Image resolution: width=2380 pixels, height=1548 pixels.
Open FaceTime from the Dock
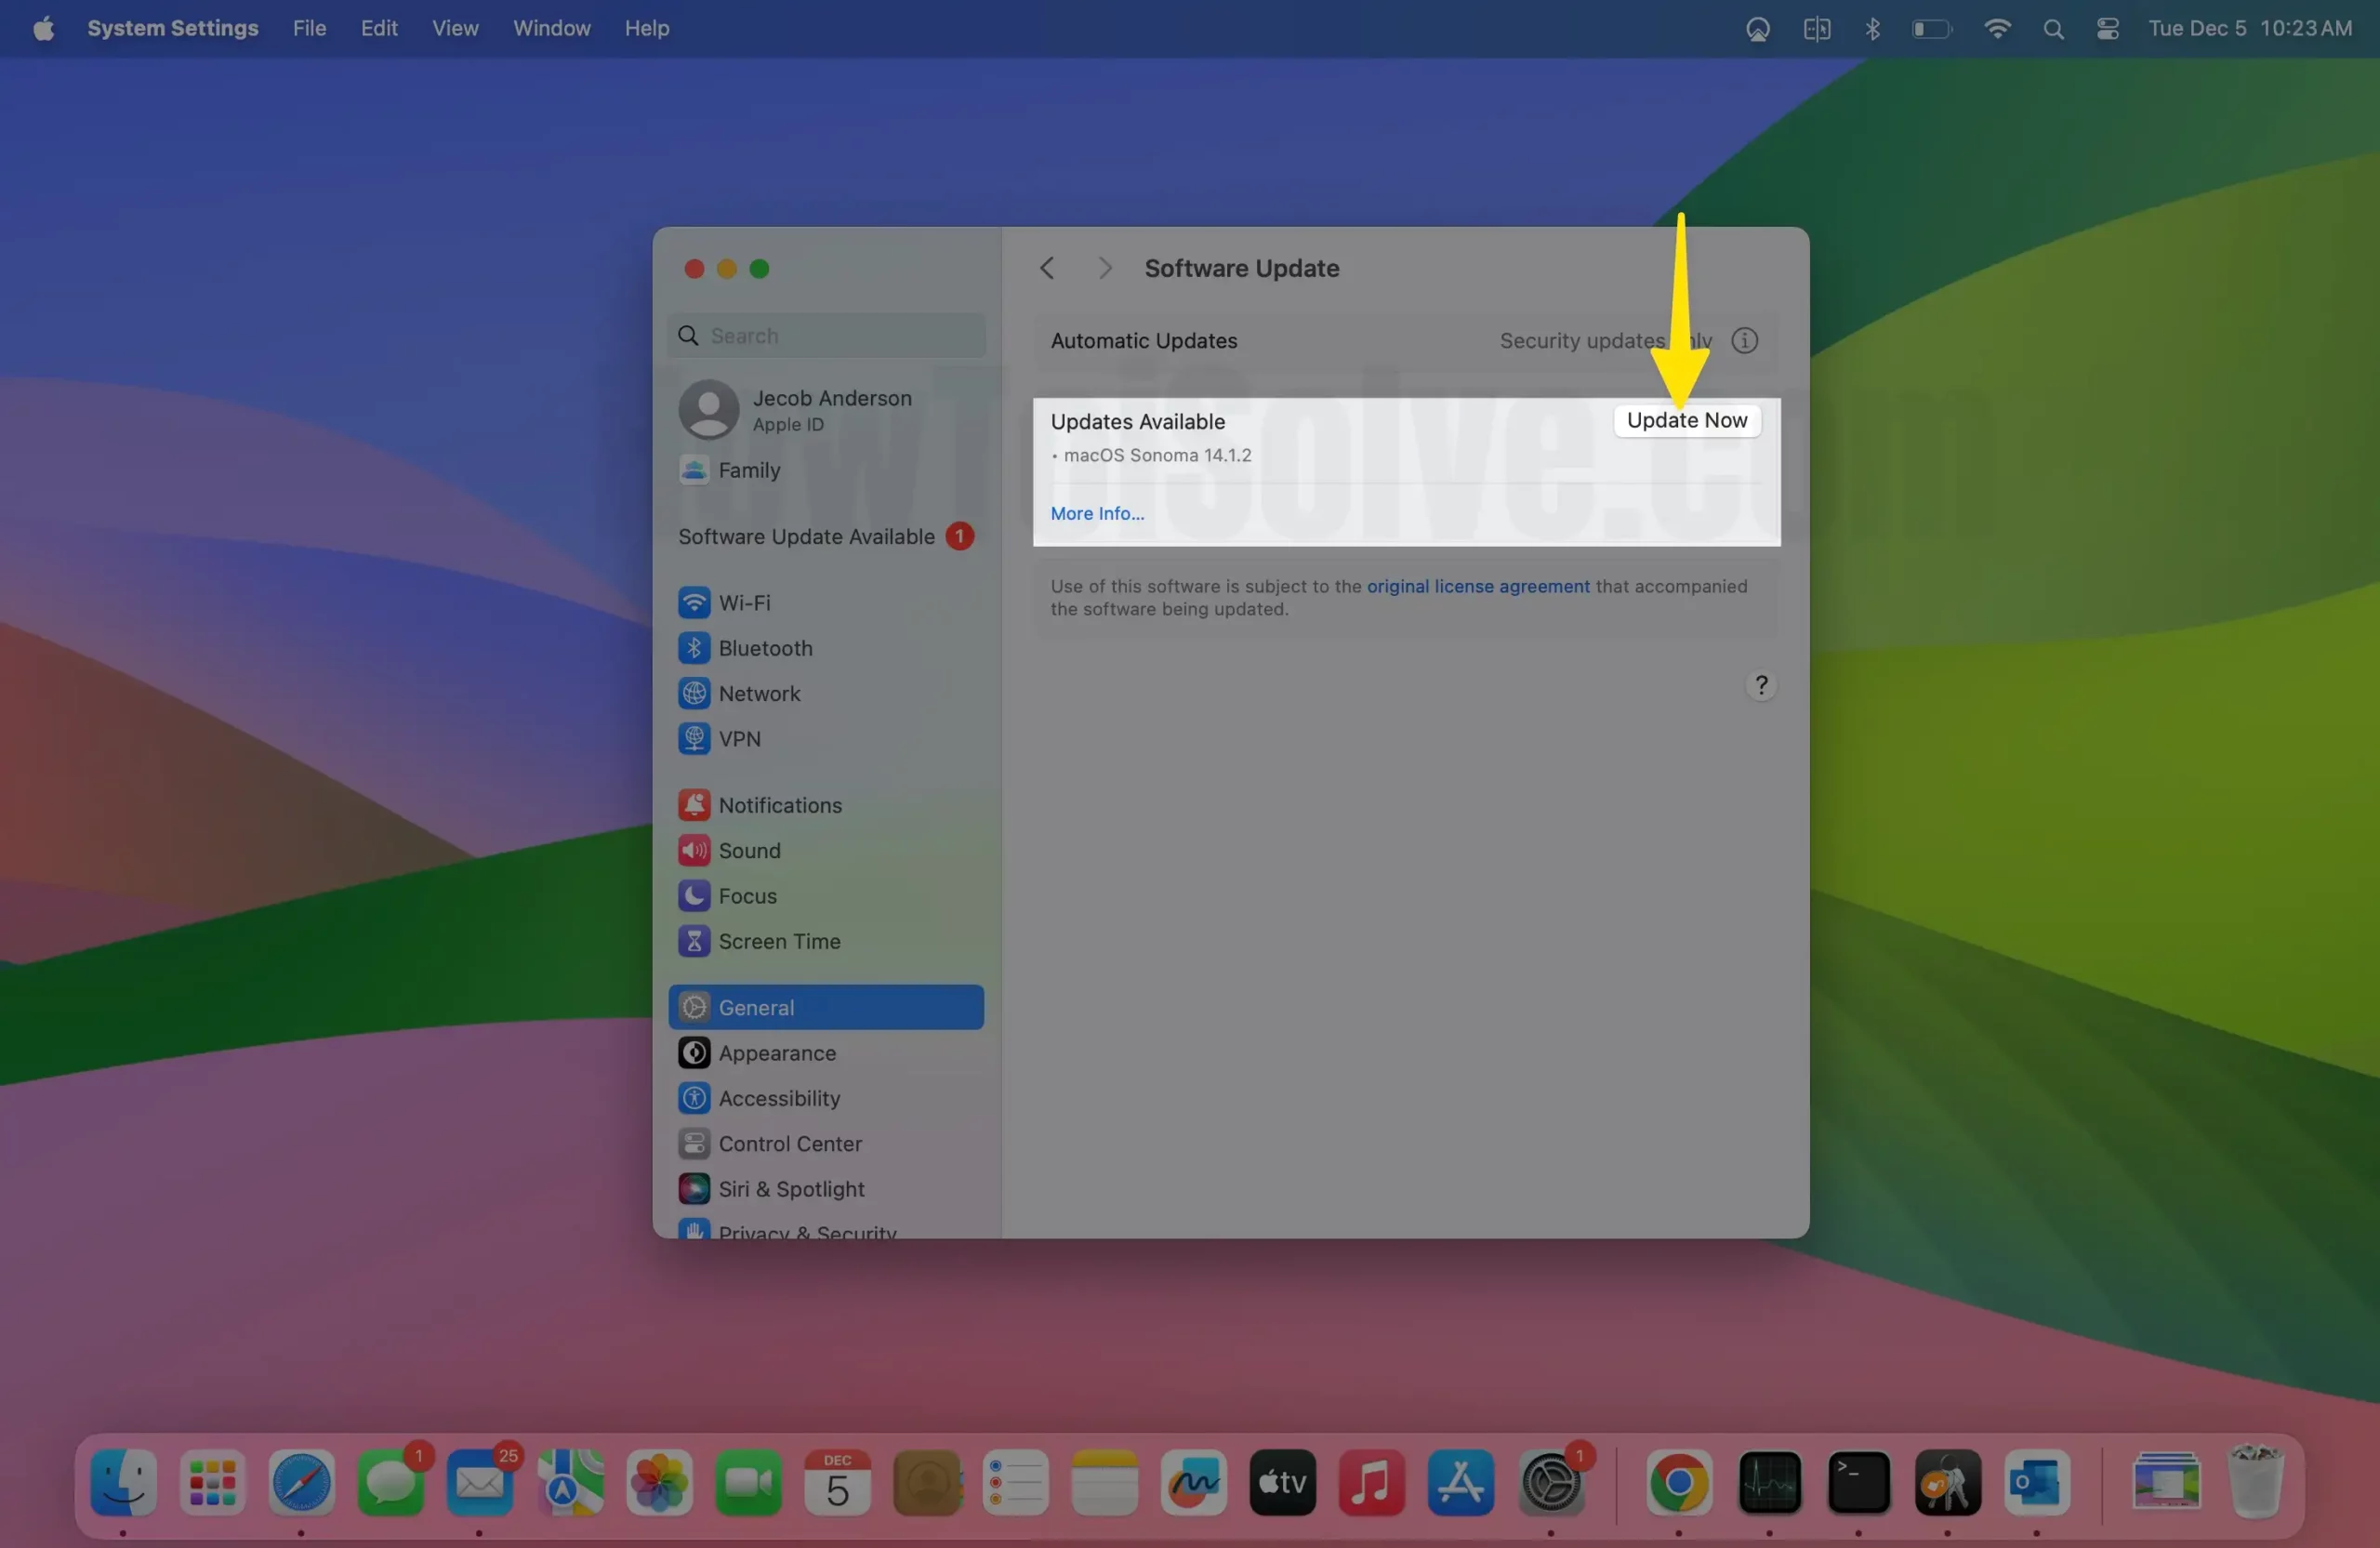click(x=748, y=1483)
